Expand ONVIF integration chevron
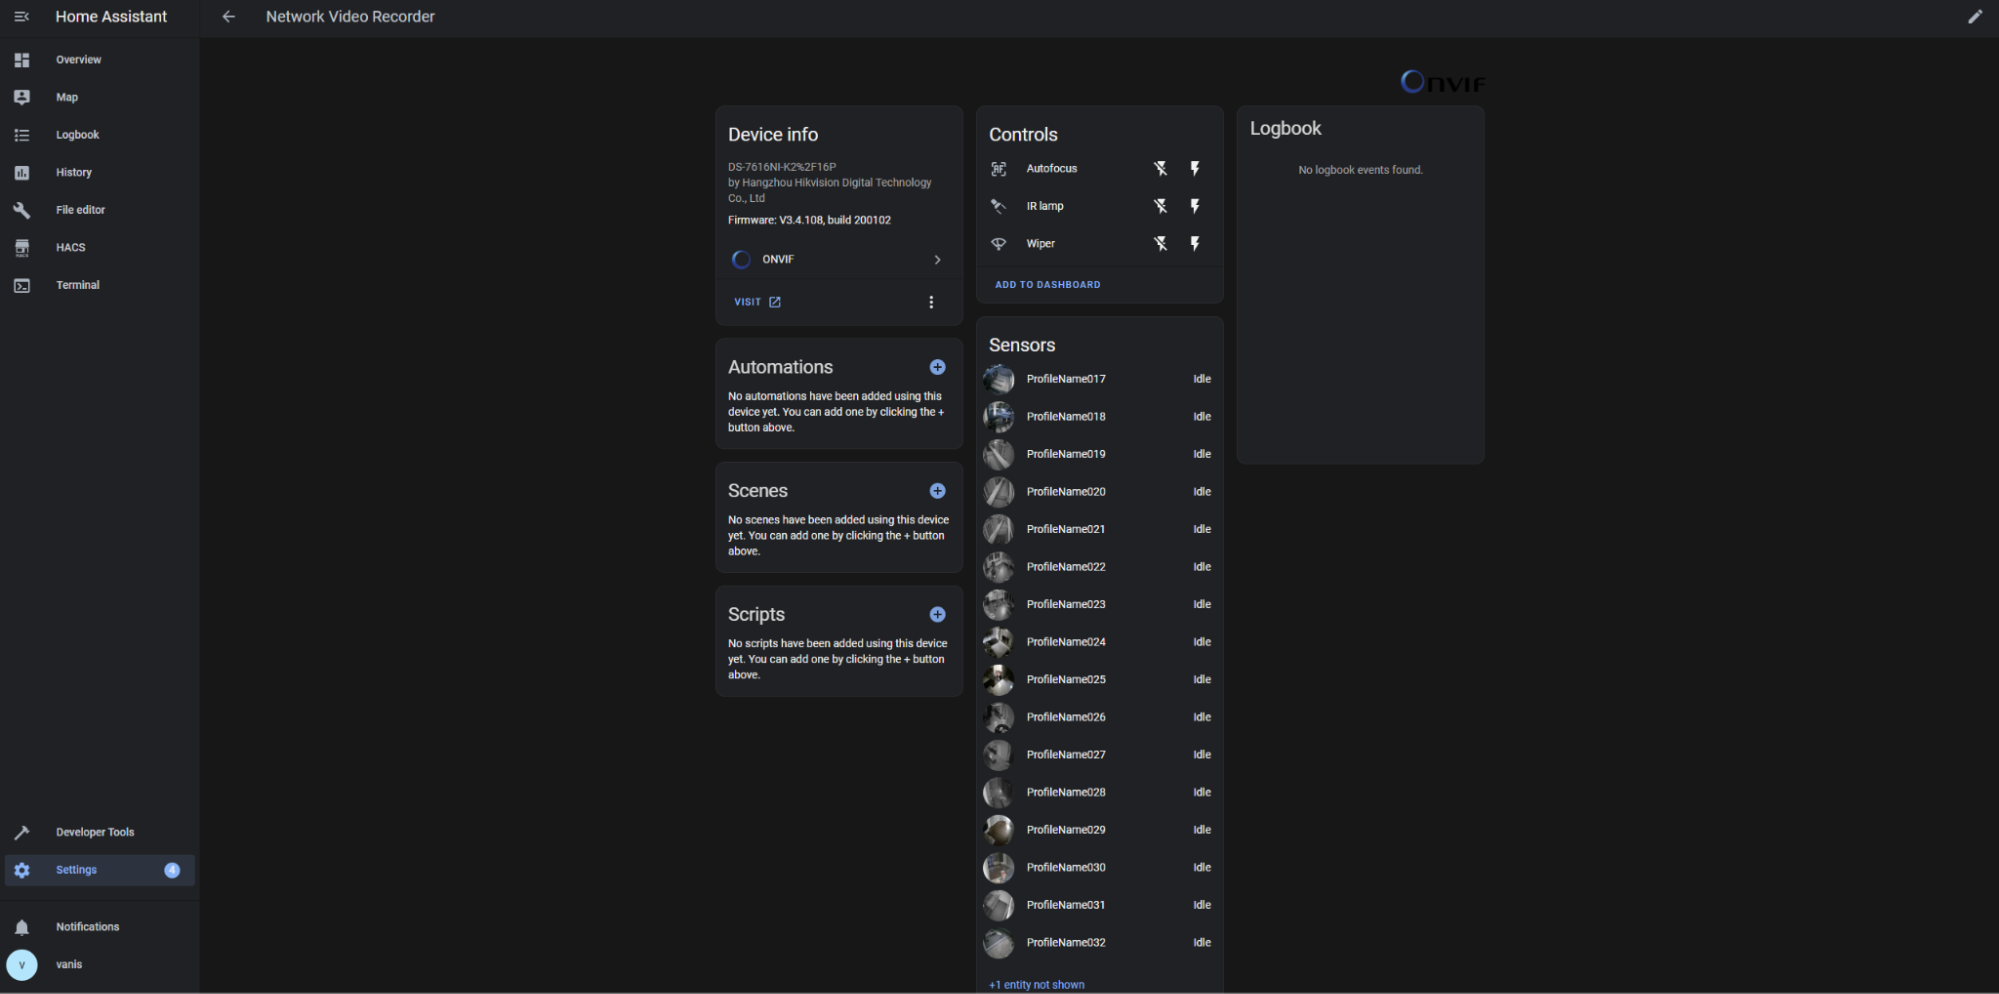 coord(937,260)
